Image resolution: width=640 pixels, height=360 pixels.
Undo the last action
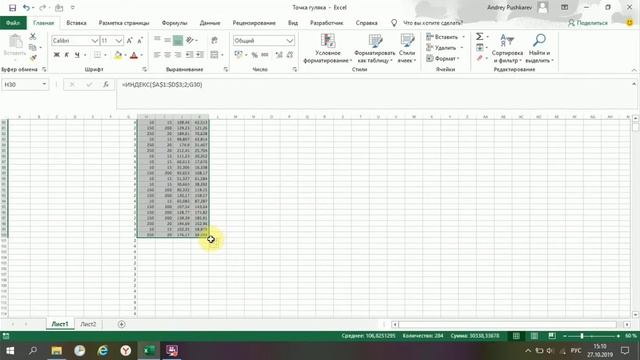(26, 7)
